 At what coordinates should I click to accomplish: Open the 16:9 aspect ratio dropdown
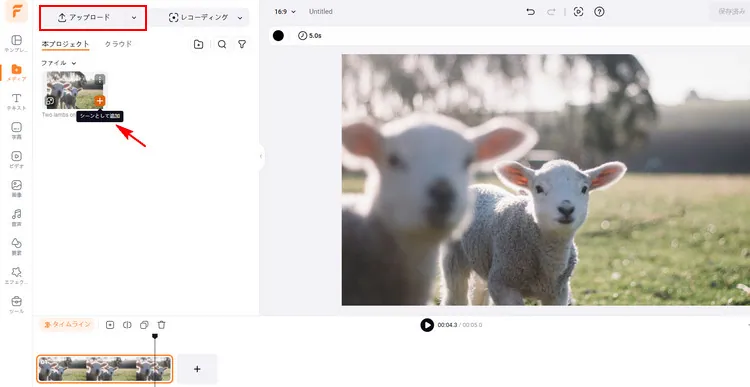285,11
